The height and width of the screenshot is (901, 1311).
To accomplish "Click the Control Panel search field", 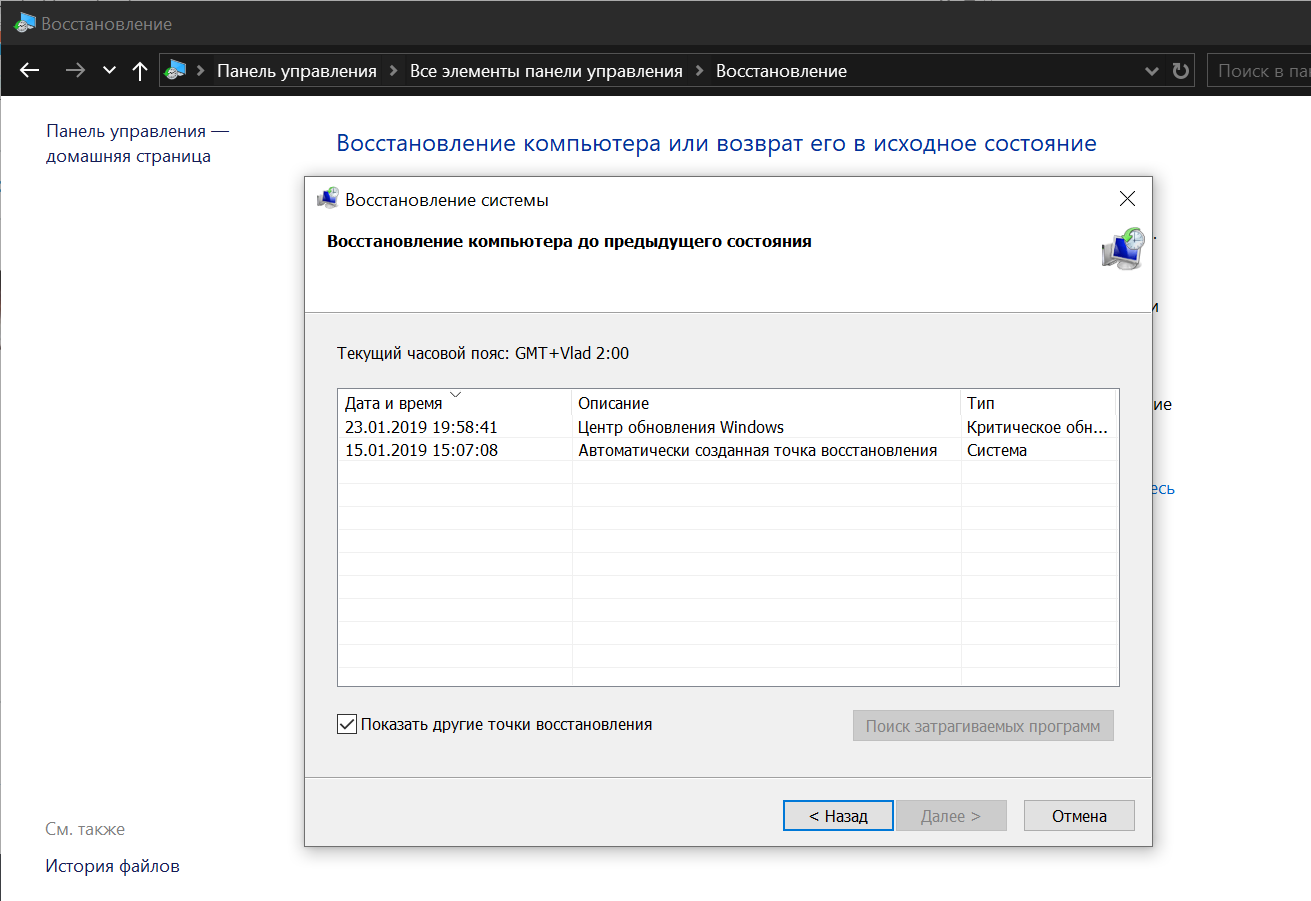I will click(1259, 71).
